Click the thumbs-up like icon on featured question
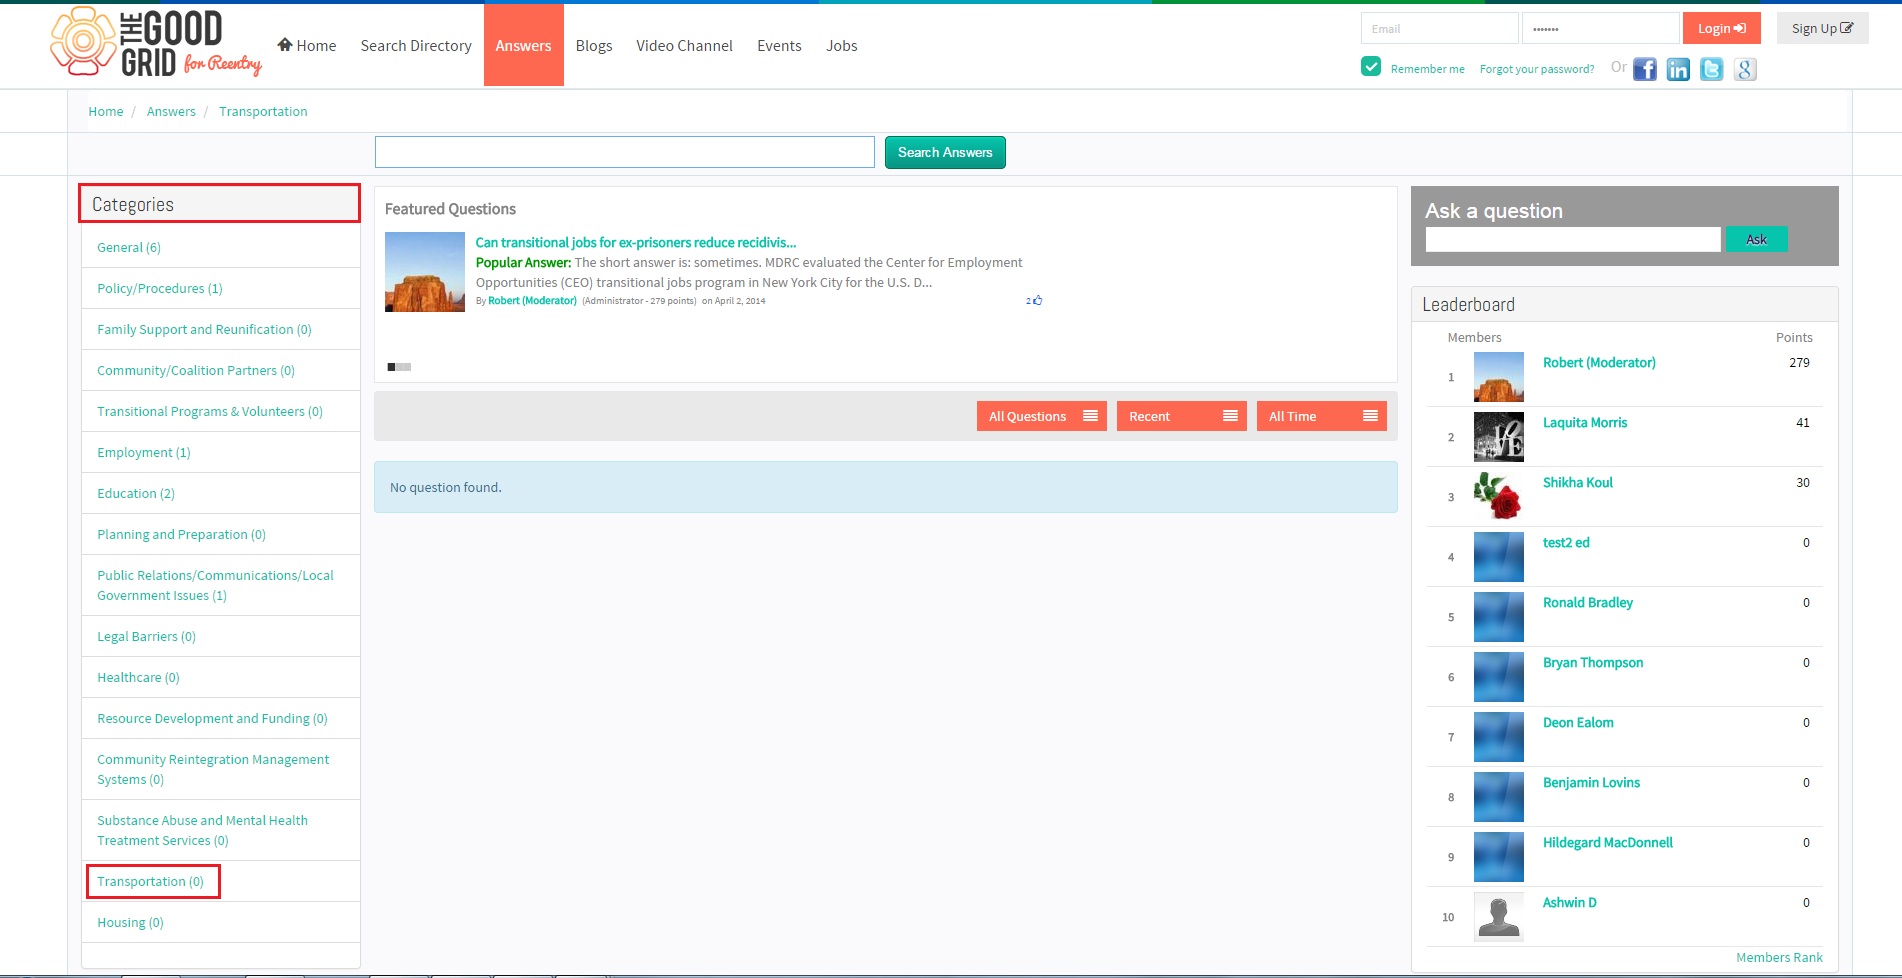The height and width of the screenshot is (978, 1902). [1037, 300]
